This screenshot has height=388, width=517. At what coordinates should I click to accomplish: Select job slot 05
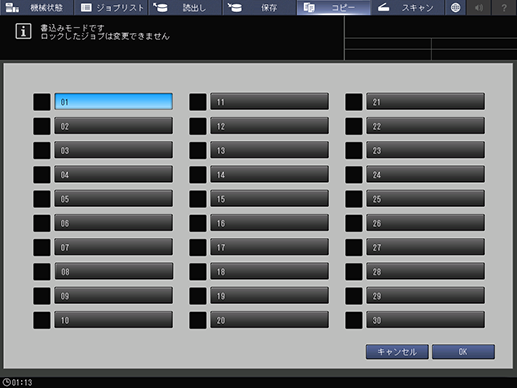pos(113,199)
